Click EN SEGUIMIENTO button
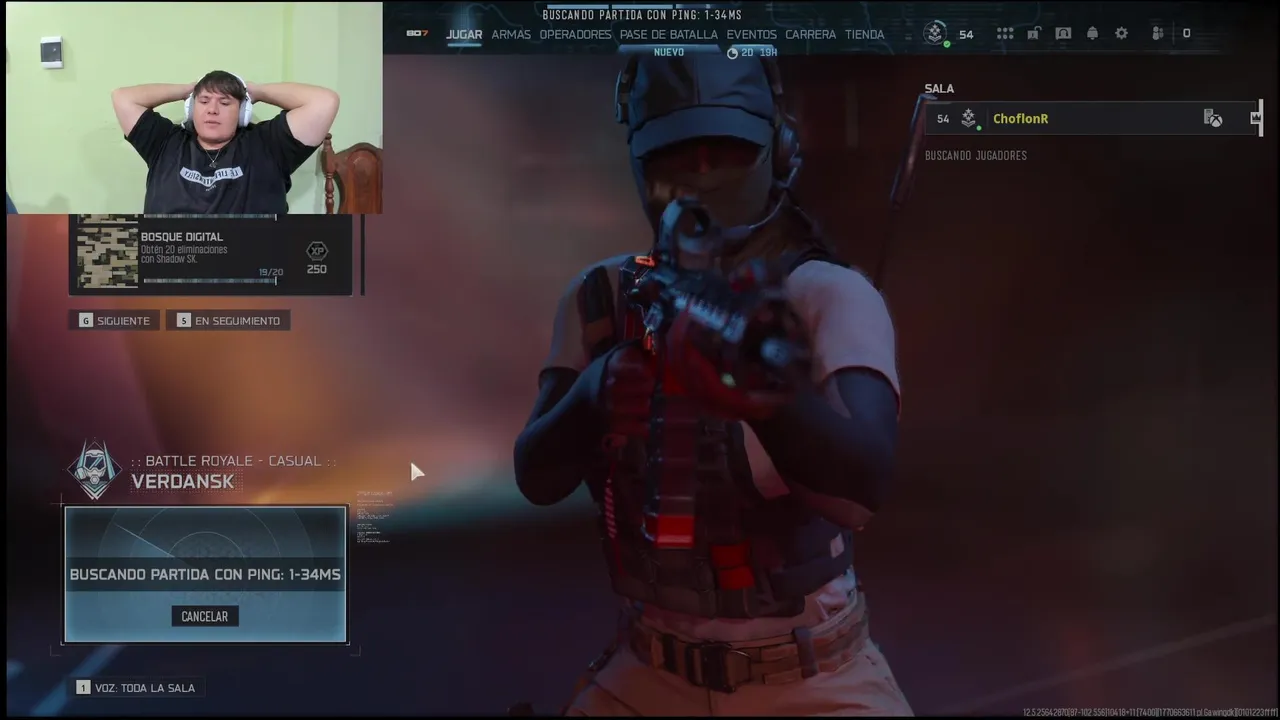Screen dimensions: 1280x720 (x=229, y=321)
